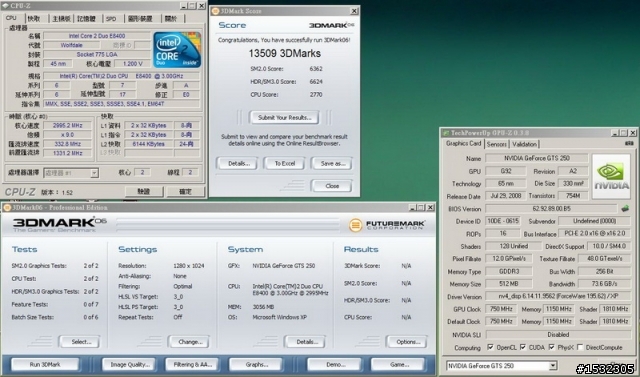Click the Submit Your Results button
Screen dimensions: 640x377
[x=284, y=118]
